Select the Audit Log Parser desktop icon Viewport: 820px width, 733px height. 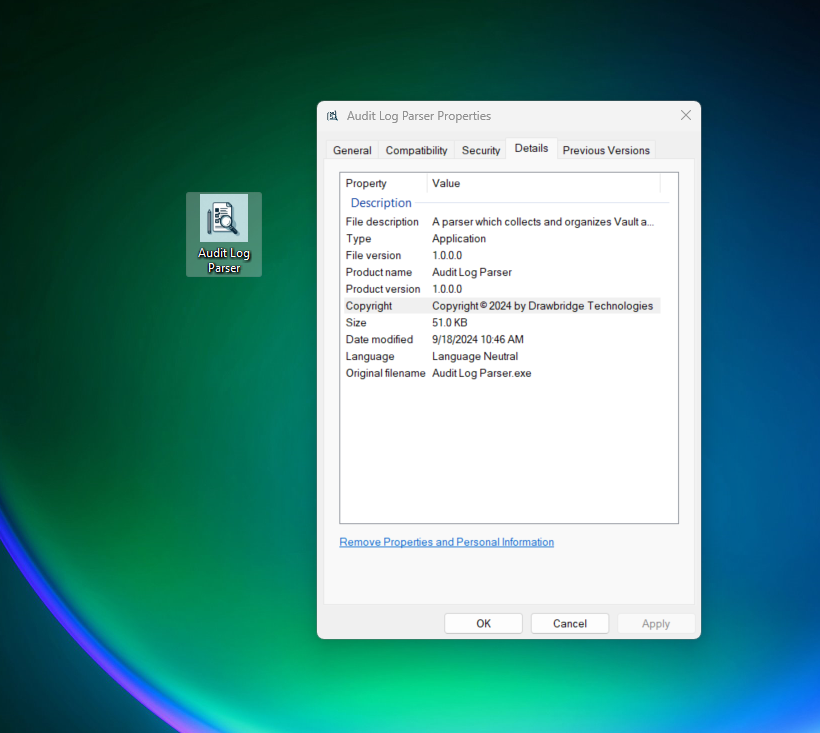click(x=224, y=234)
